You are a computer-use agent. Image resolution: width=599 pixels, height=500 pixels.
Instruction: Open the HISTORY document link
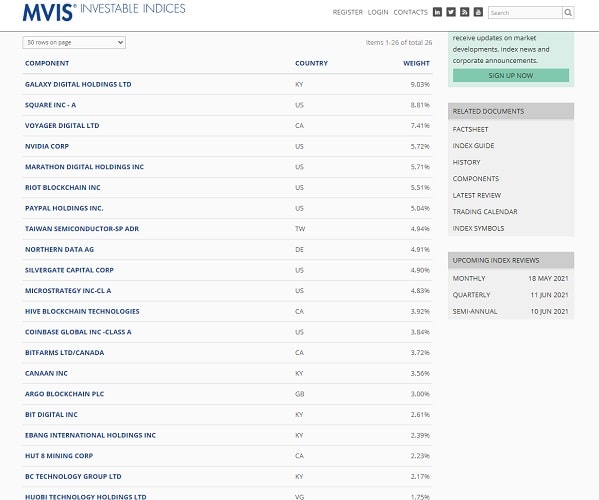pos(466,162)
